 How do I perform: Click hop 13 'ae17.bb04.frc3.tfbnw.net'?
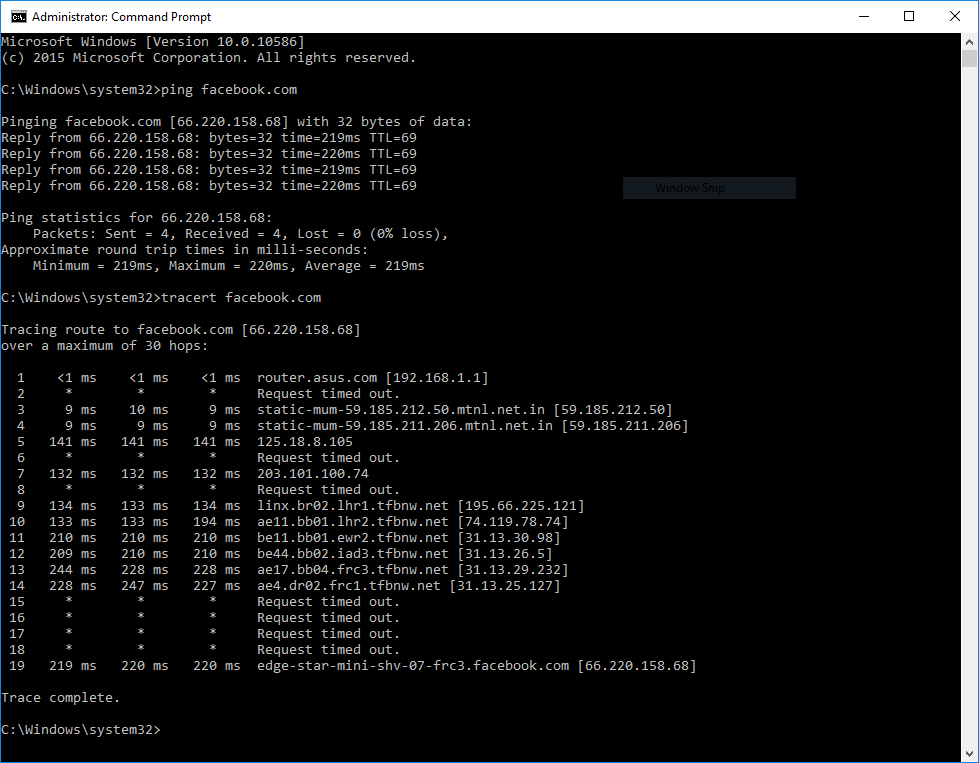353,570
